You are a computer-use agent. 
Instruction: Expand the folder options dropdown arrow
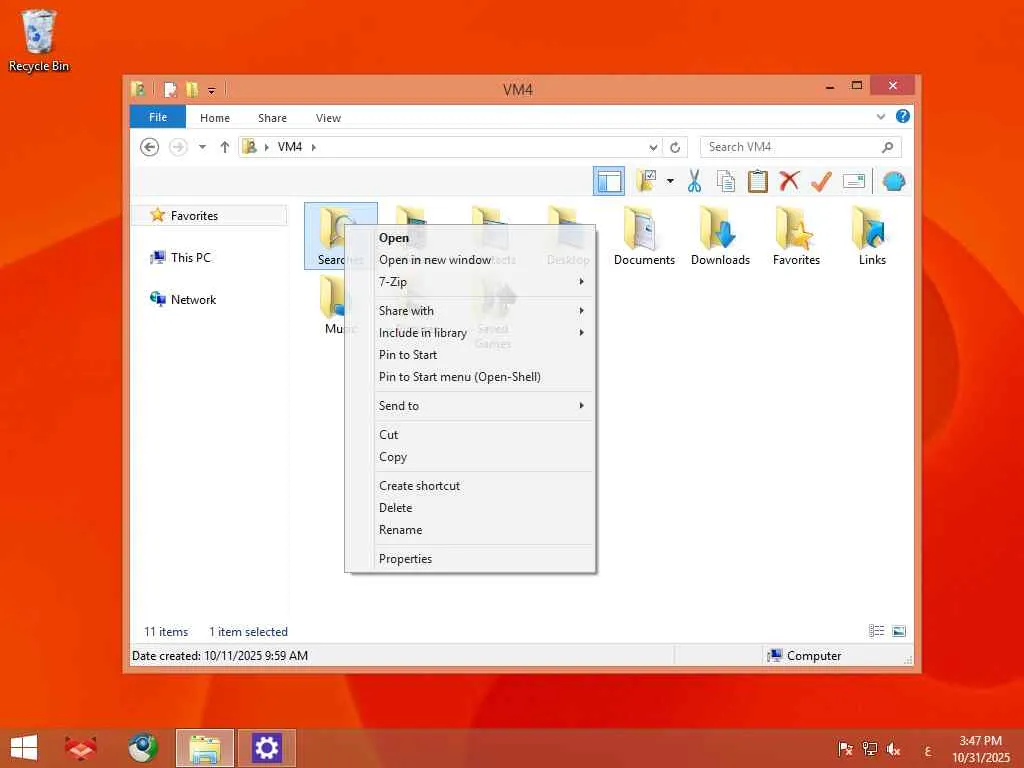670,181
